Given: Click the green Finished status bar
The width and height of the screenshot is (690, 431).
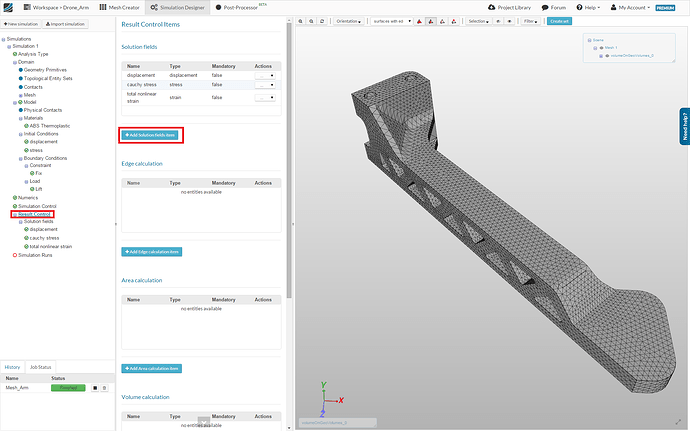Looking at the screenshot, I should [x=70, y=387].
